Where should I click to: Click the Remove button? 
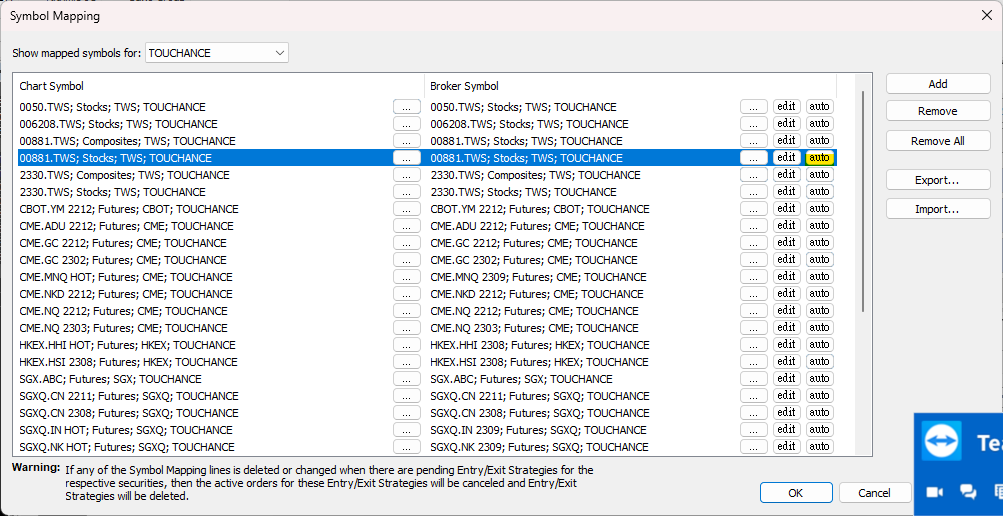click(938, 111)
